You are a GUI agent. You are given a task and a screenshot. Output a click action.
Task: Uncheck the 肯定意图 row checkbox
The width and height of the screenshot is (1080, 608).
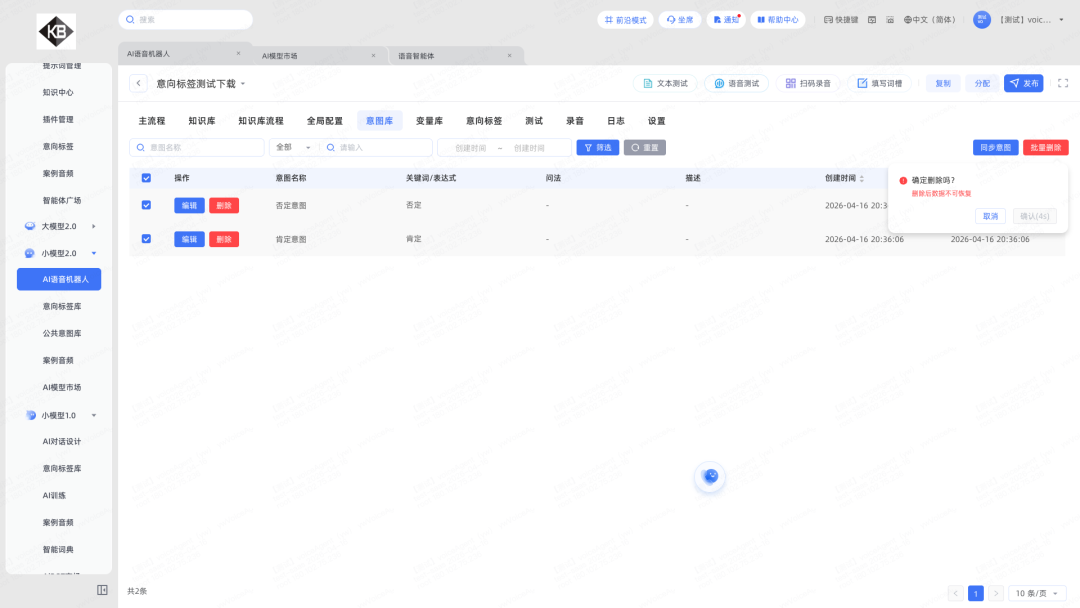[x=147, y=239]
